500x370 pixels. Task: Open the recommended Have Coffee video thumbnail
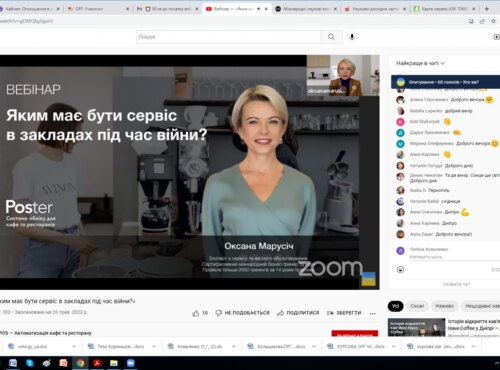point(416,328)
